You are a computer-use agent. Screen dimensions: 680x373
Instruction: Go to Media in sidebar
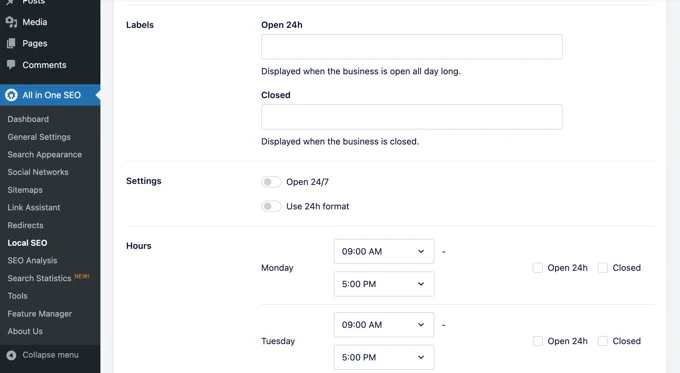pyautogui.click(x=35, y=22)
